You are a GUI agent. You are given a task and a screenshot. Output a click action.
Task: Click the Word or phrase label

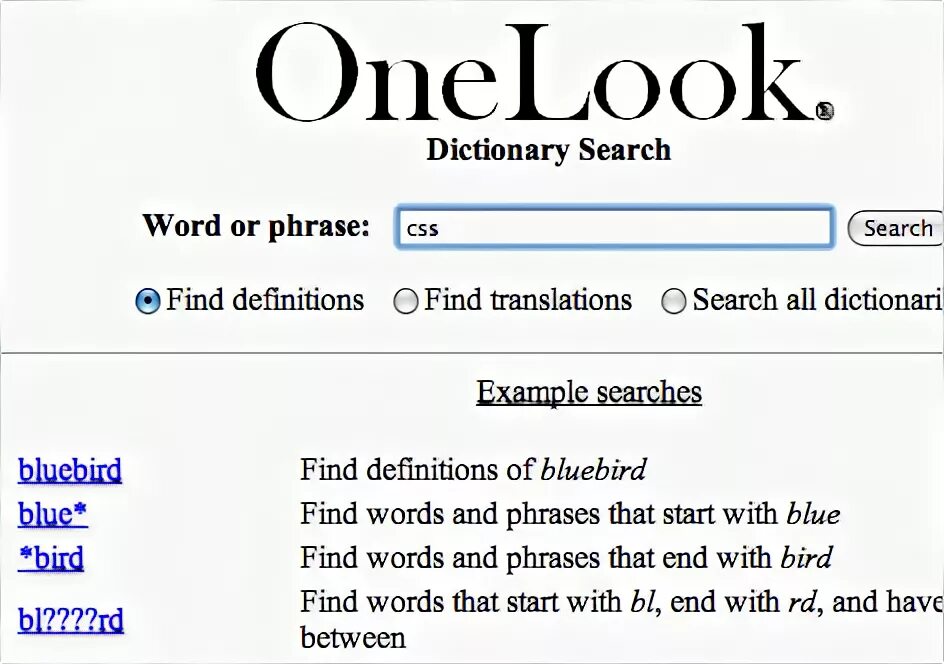coord(256,226)
